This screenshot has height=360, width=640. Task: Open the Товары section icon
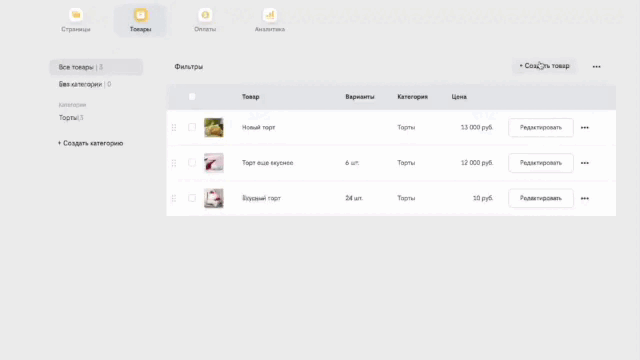coord(141,15)
